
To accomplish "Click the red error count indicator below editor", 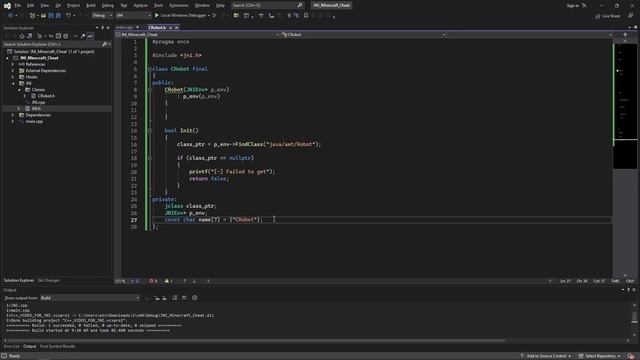I will (x=153, y=281).
